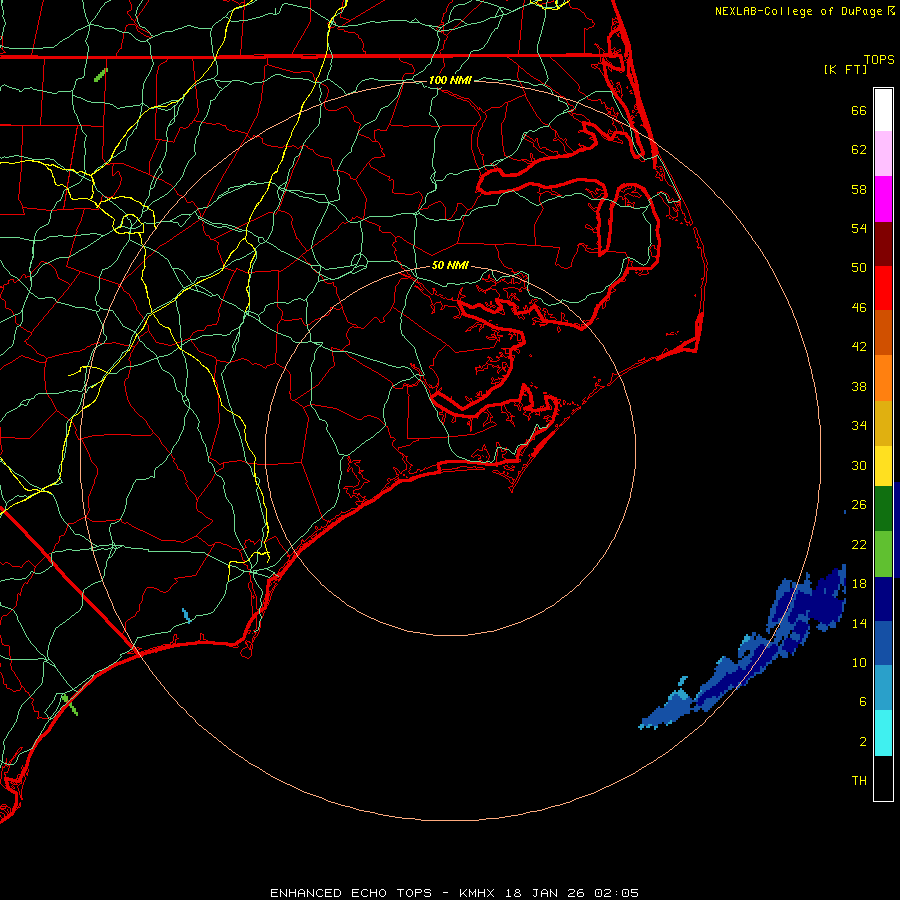Click the light green 22 kft legend color
This screenshot has width=900, height=900.
click(883, 554)
